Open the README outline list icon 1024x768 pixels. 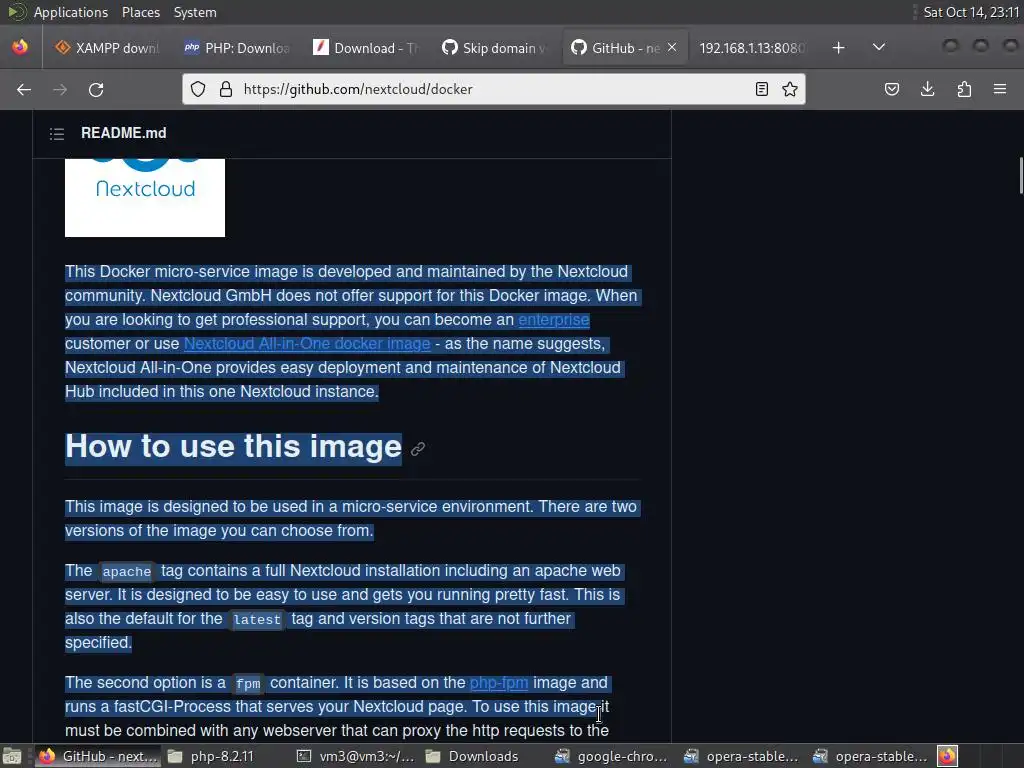tap(57, 134)
